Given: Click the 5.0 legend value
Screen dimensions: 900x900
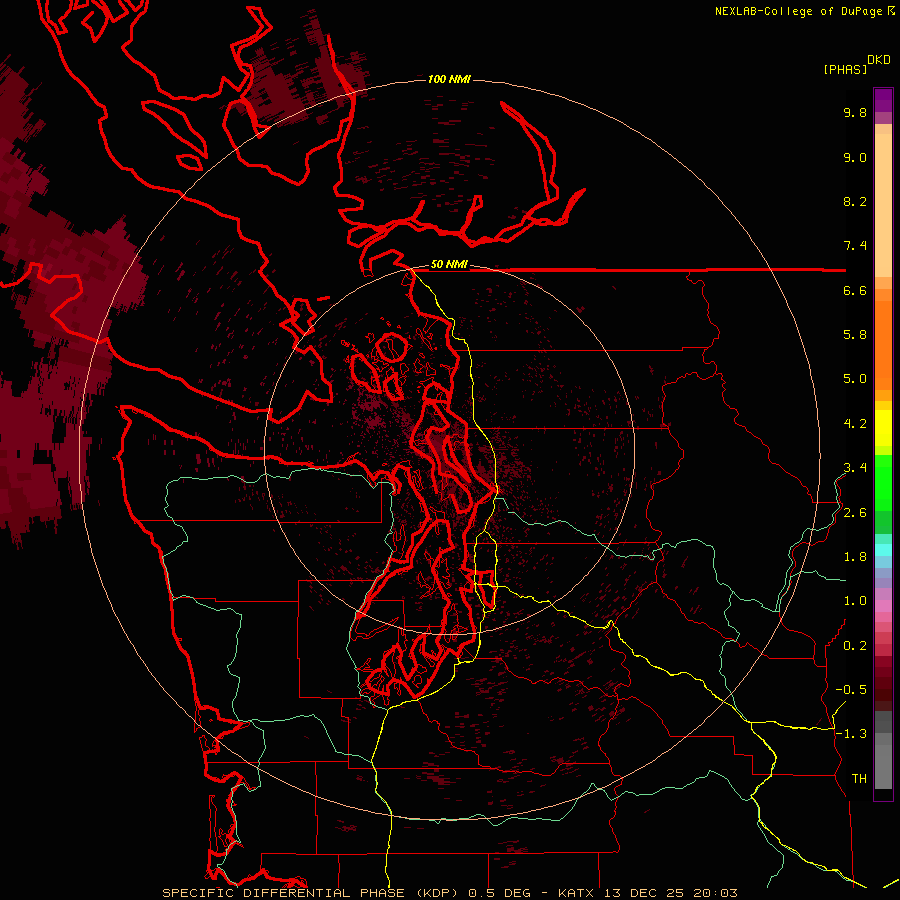Looking at the screenshot, I should point(855,379).
